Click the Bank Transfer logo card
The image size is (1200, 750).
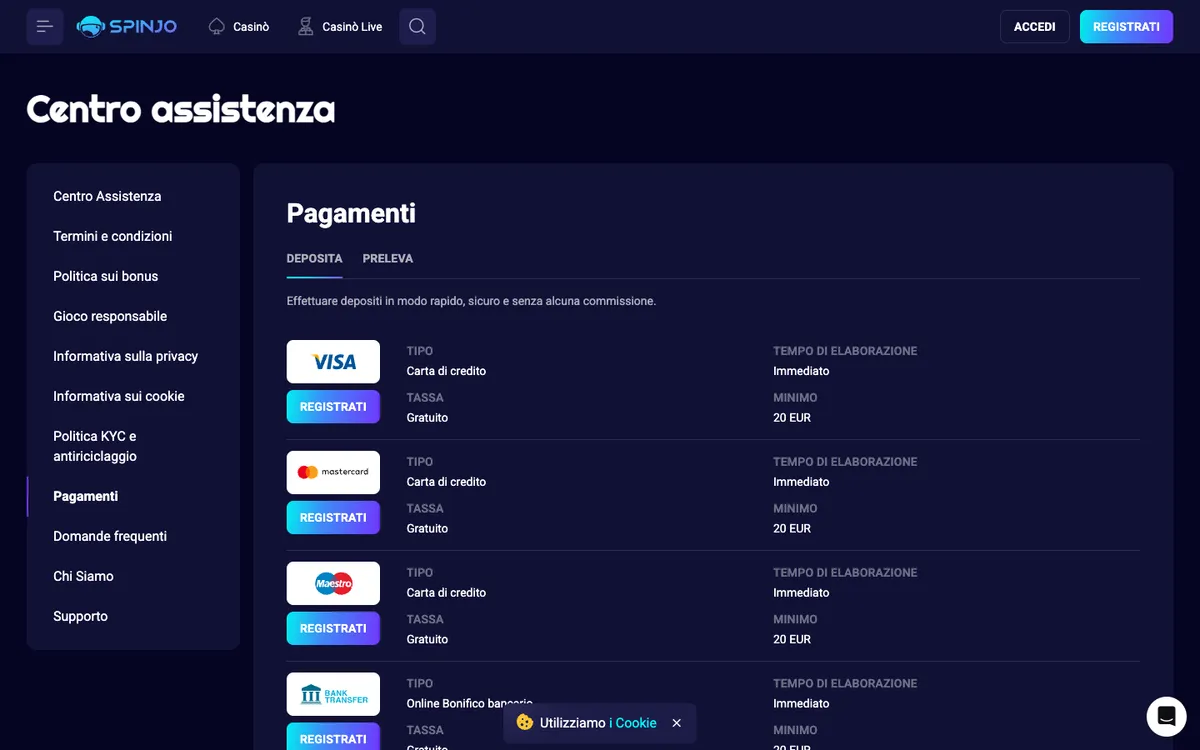click(x=333, y=694)
